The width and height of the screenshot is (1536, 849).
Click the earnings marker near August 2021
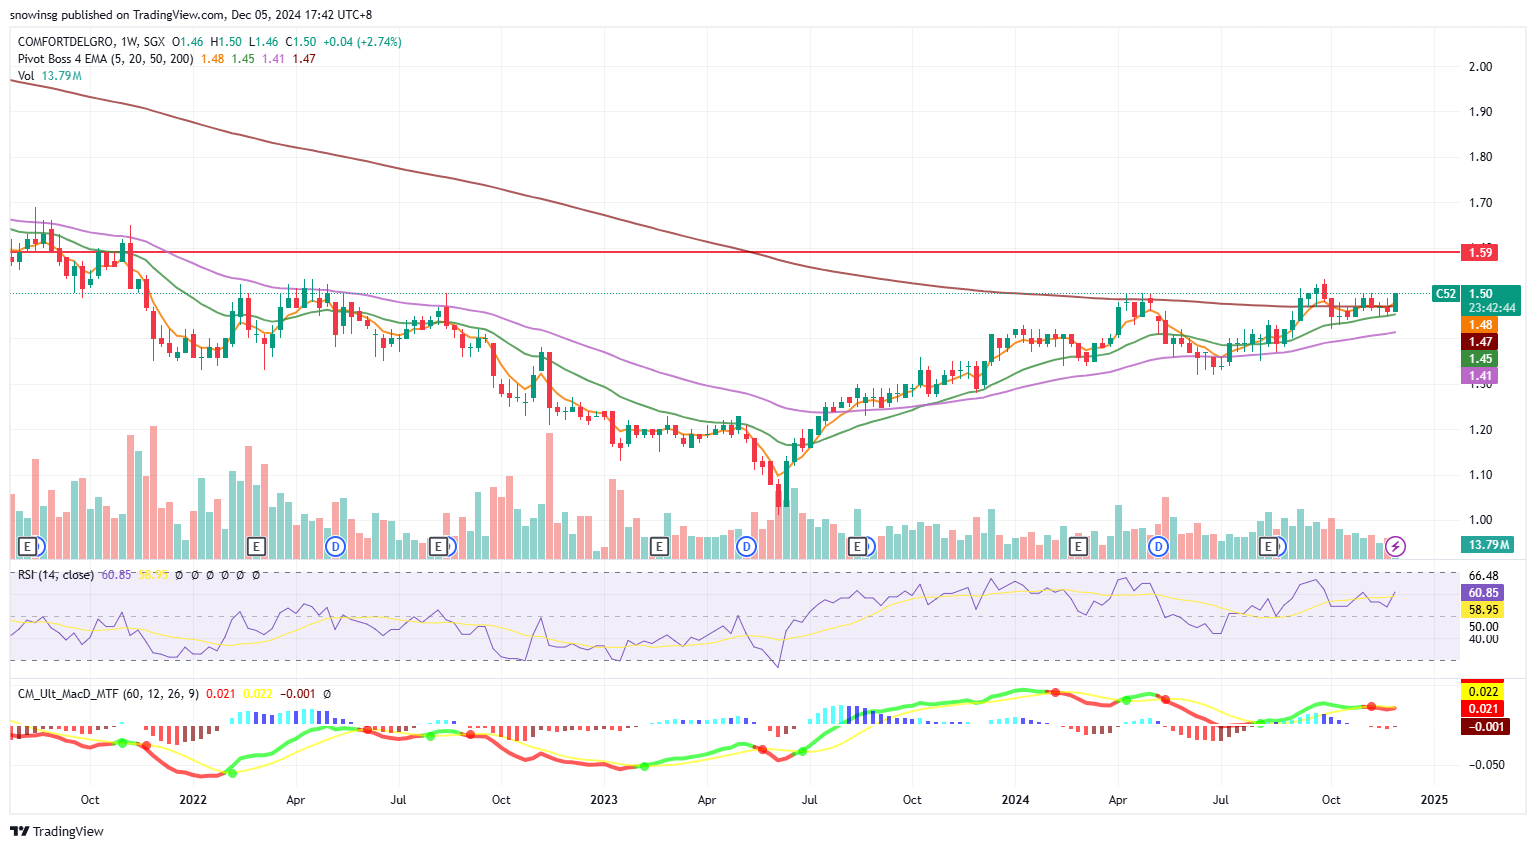tap(29, 546)
